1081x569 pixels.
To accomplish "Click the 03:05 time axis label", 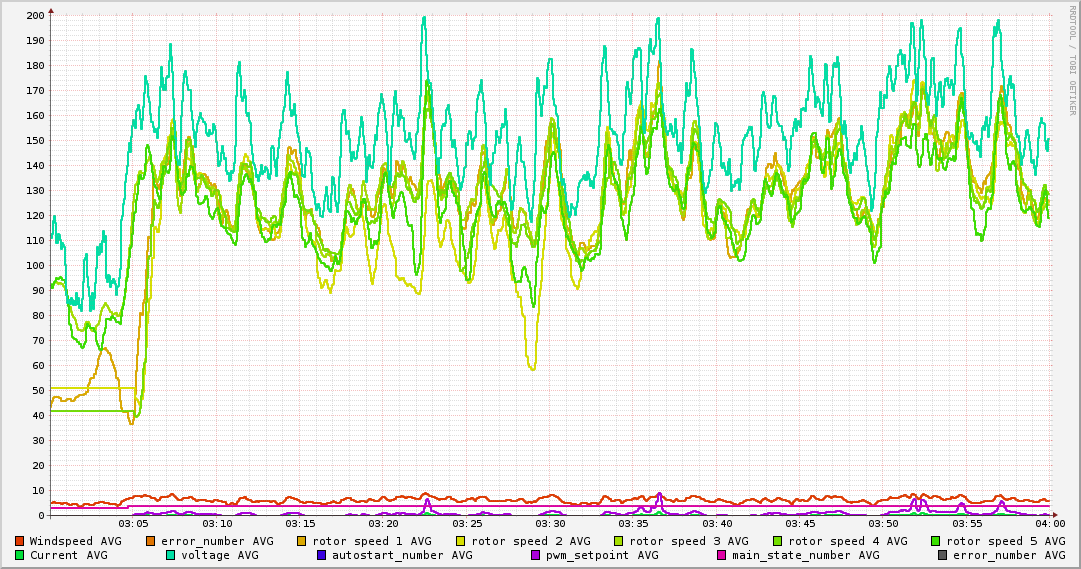I will [x=133, y=524].
